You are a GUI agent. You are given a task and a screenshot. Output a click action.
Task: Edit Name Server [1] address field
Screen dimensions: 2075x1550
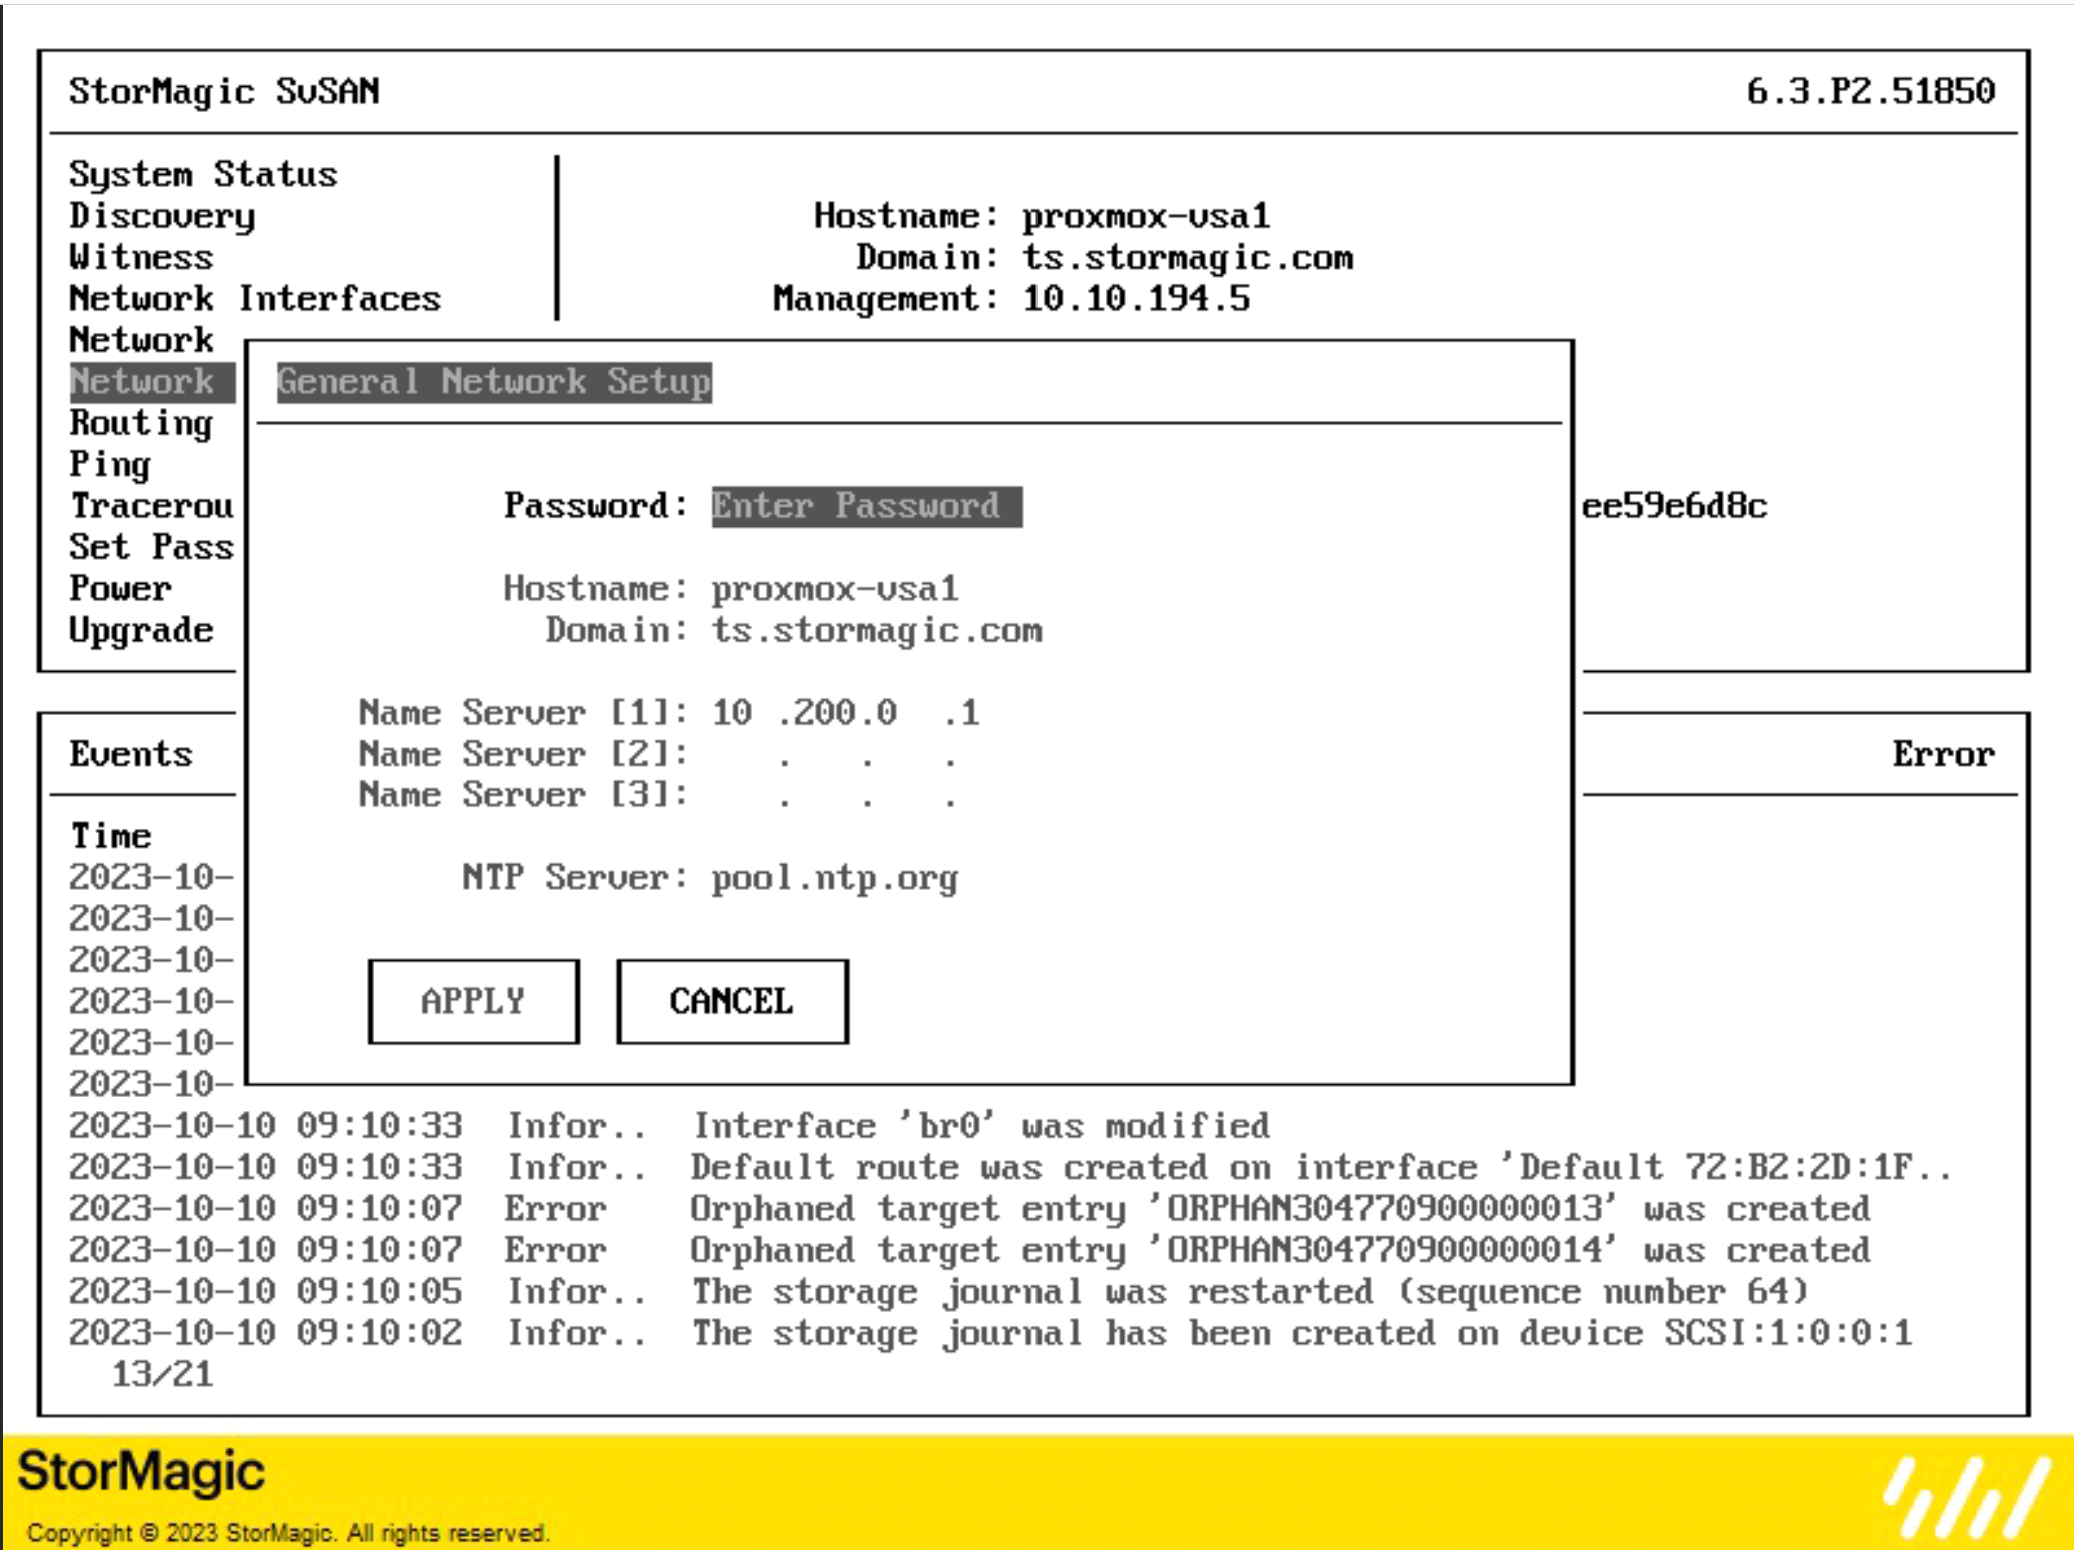coord(846,712)
